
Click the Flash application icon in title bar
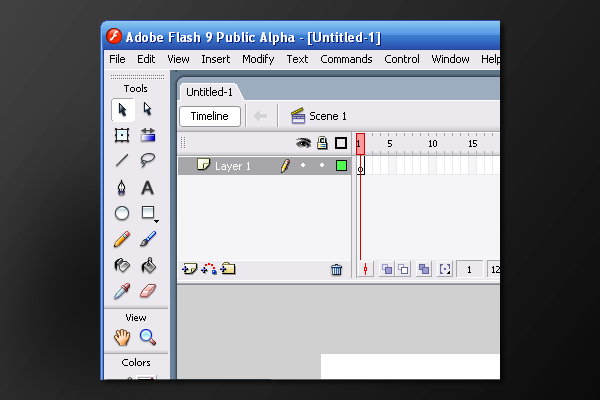click(x=114, y=36)
